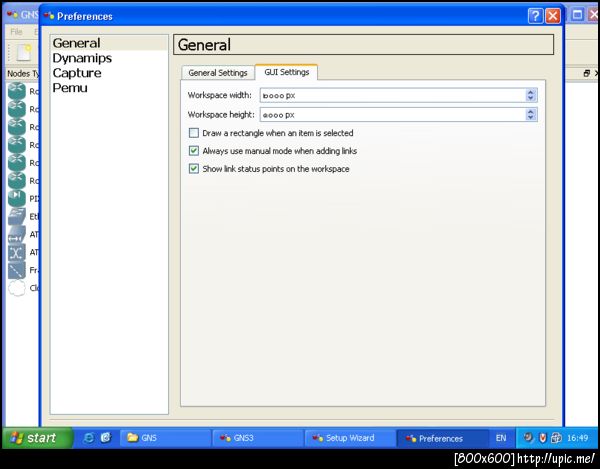This screenshot has height=469, width=600.
Task: Decrease Workspace height with down arrow
Action: click(x=530, y=117)
